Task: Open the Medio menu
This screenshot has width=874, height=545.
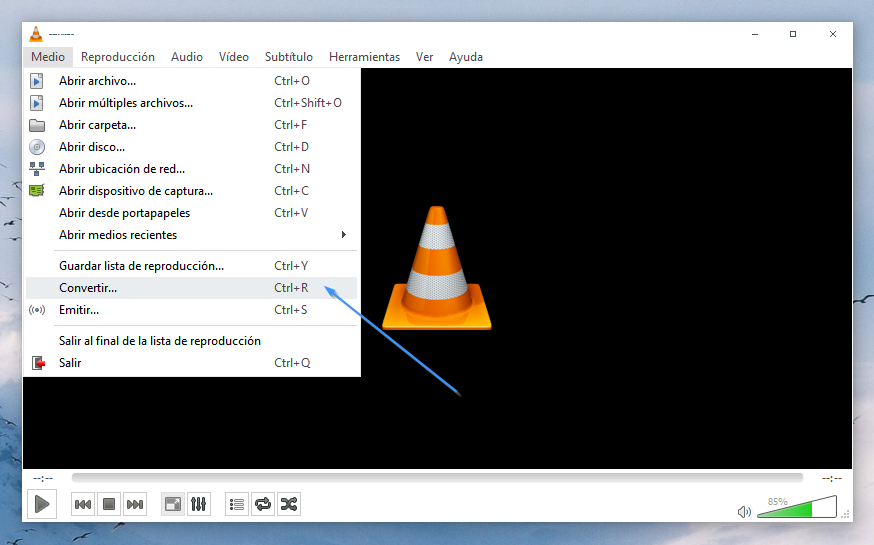Action: click(x=48, y=57)
